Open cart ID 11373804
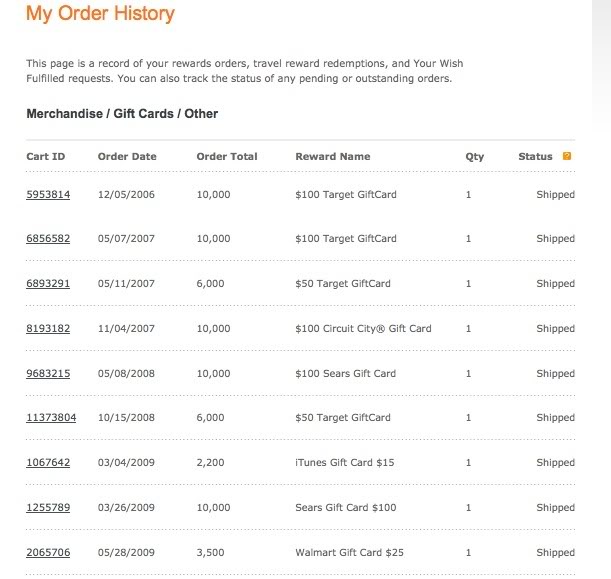The height and width of the screenshot is (579, 611). (51, 418)
